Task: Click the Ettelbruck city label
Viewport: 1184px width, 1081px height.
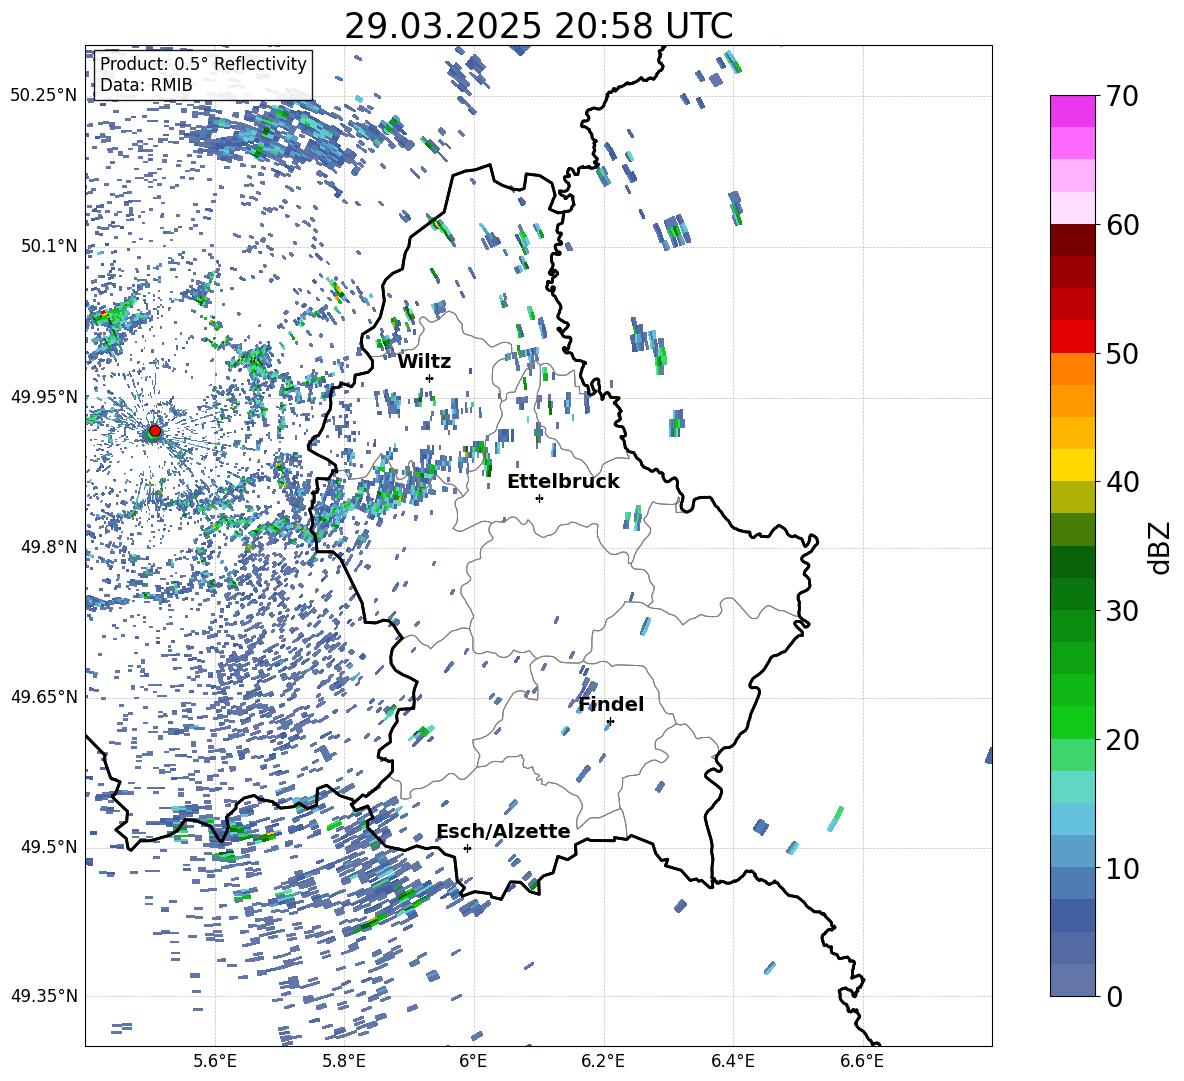Action: tap(563, 482)
